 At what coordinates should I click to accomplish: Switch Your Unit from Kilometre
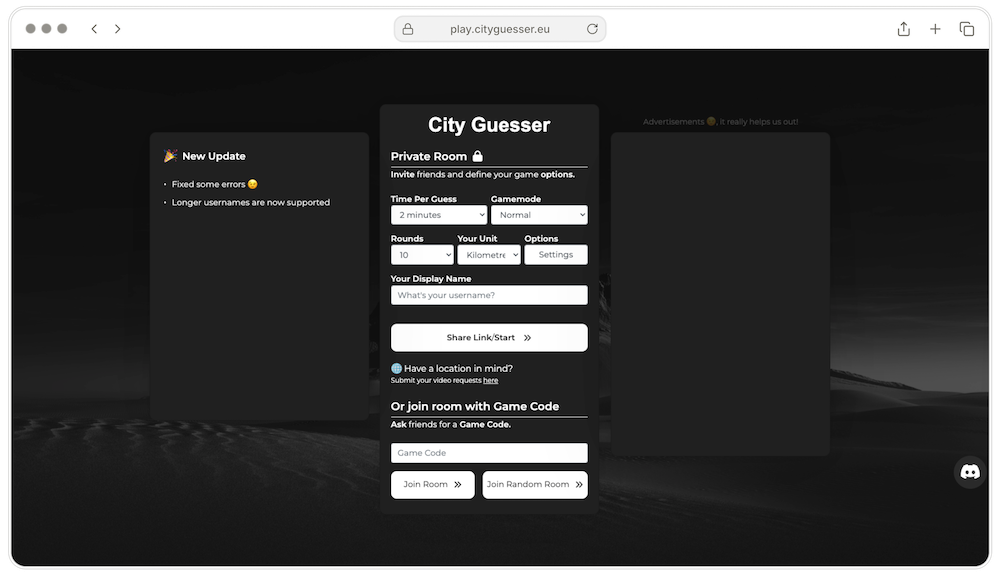pyautogui.click(x=489, y=254)
